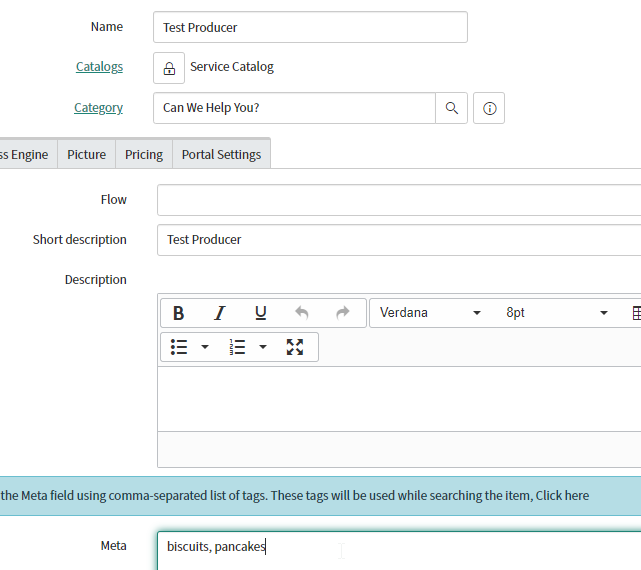
Task: Undo last edit in Description editor
Action: [x=302, y=313]
